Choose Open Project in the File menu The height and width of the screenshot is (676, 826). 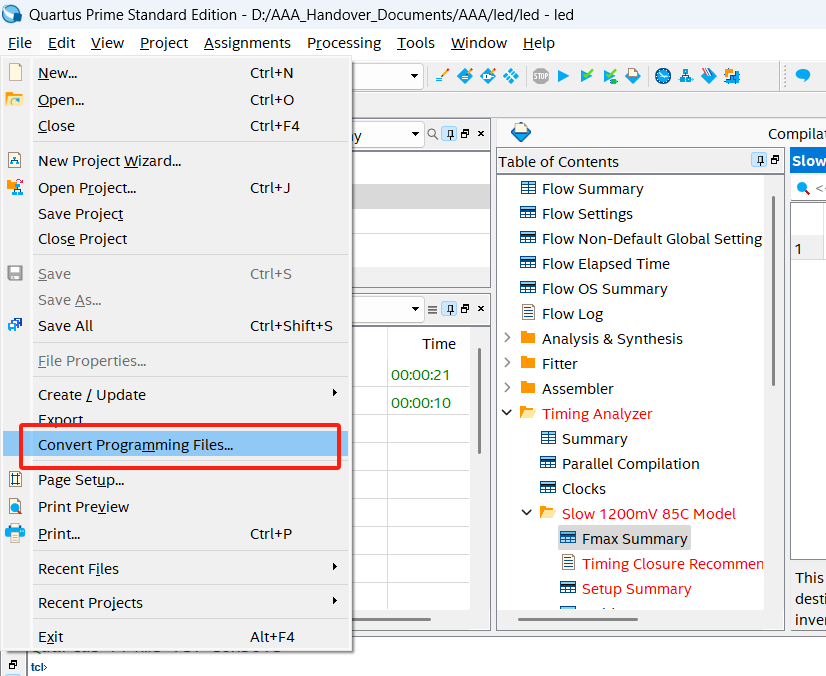click(176, 188)
